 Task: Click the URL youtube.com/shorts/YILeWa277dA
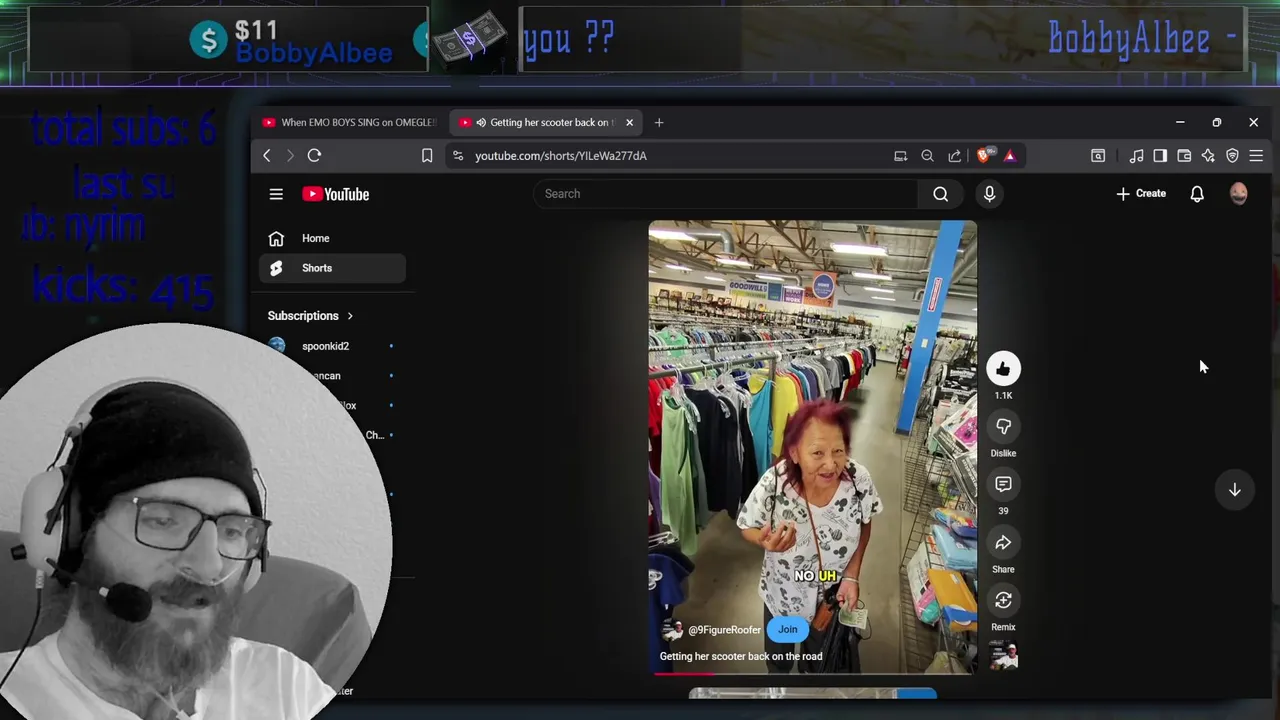561,156
